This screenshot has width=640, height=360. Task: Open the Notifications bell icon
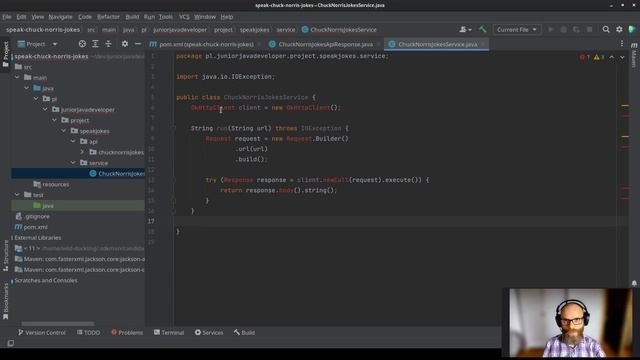(x=634, y=283)
